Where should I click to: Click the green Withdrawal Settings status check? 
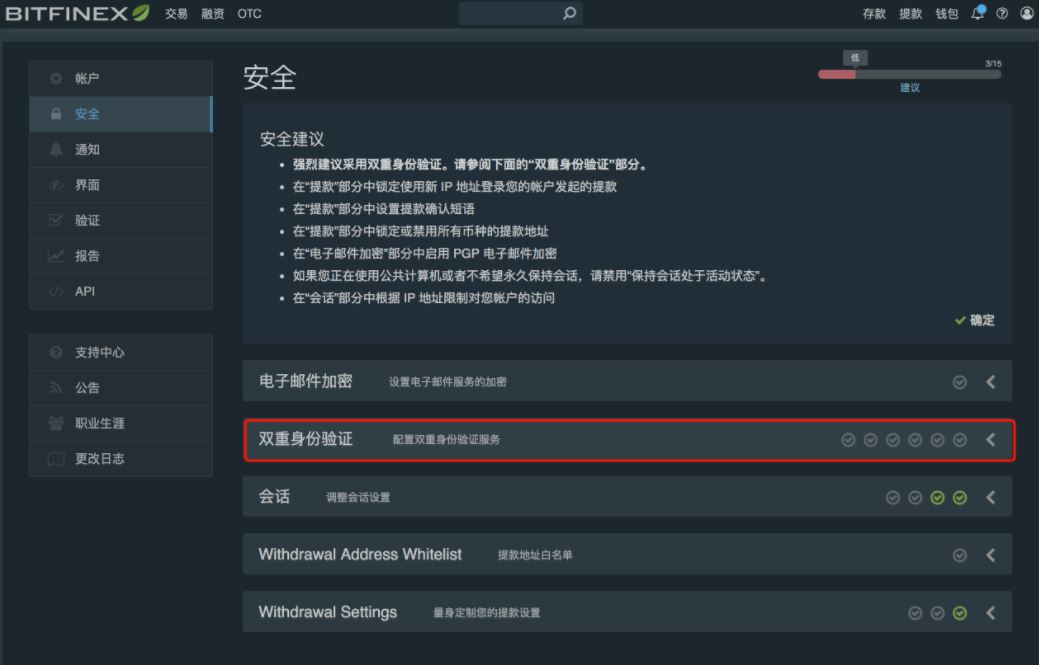959,613
